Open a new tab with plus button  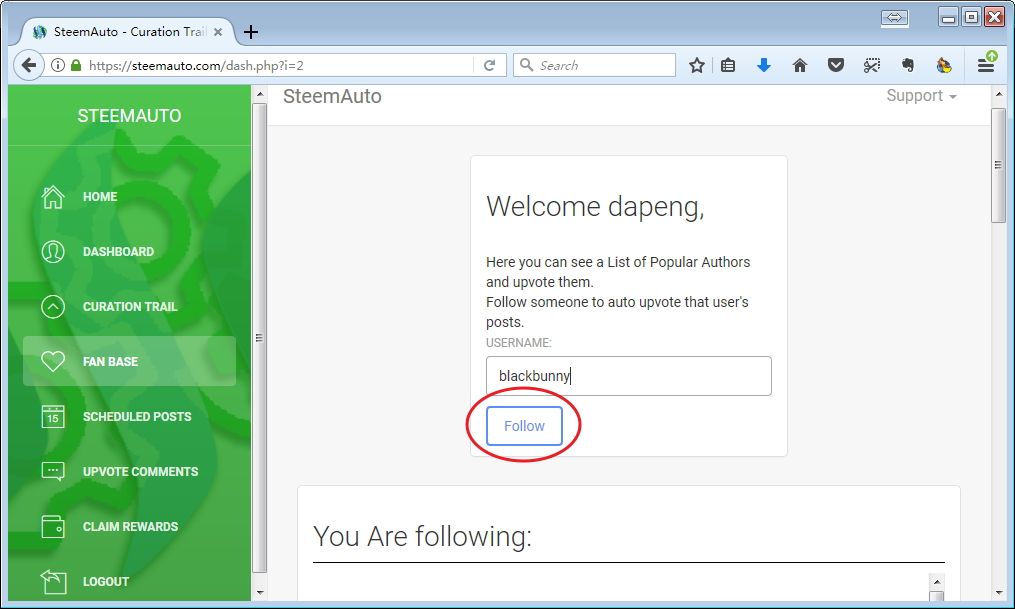point(251,32)
